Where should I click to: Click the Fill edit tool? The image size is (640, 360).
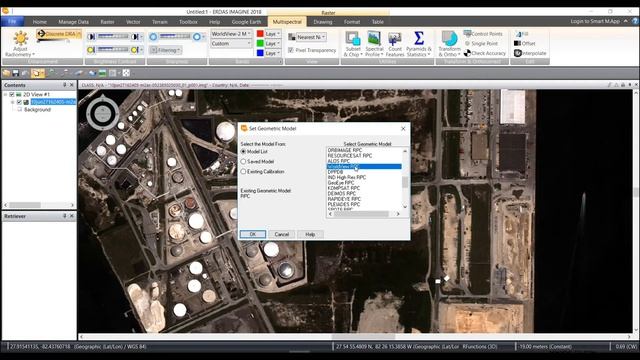[522, 34]
